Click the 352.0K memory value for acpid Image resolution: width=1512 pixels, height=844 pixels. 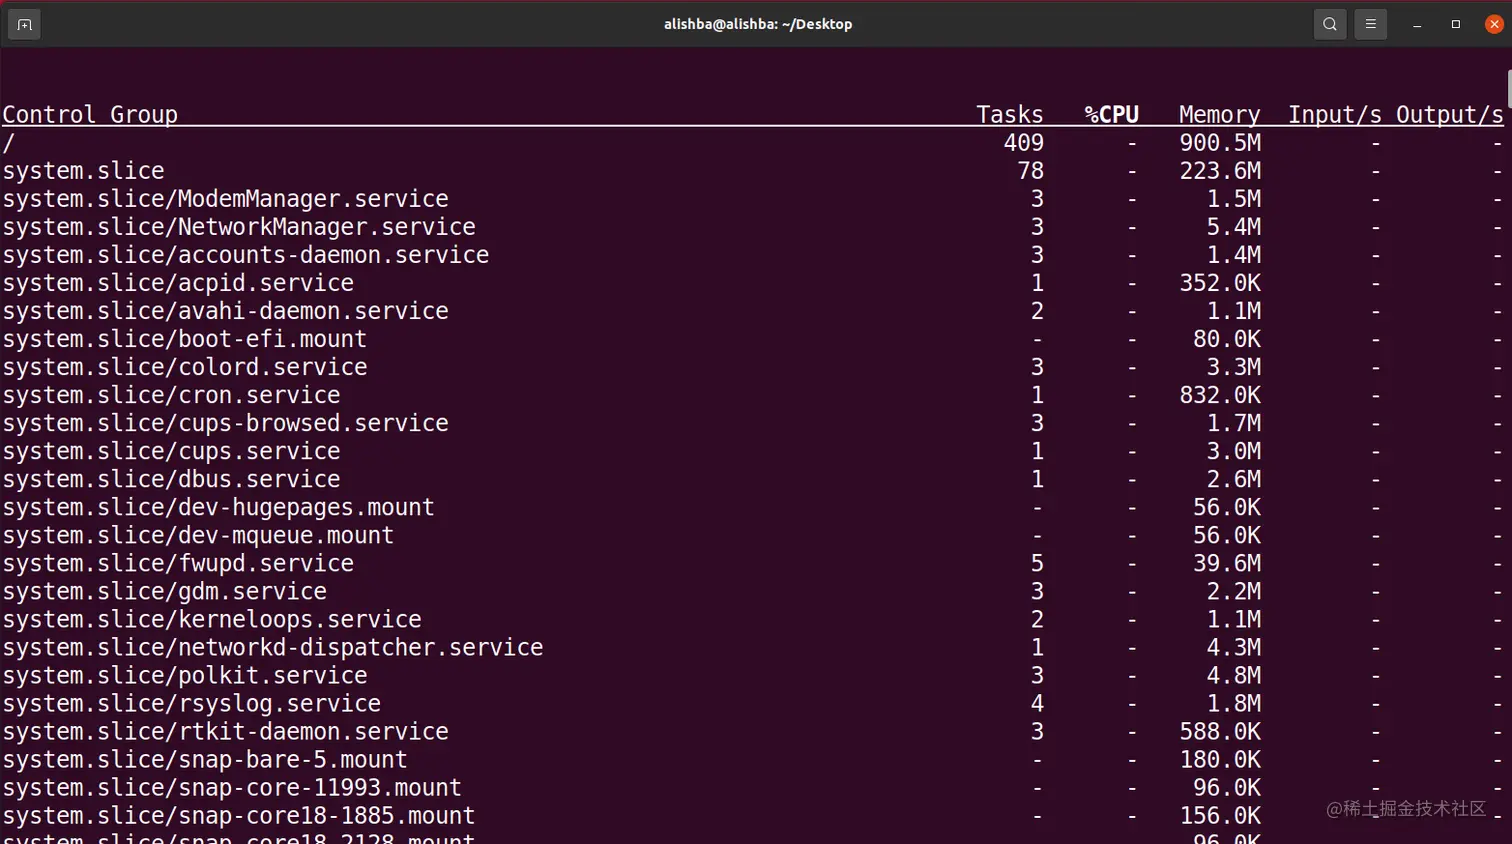tap(1219, 283)
